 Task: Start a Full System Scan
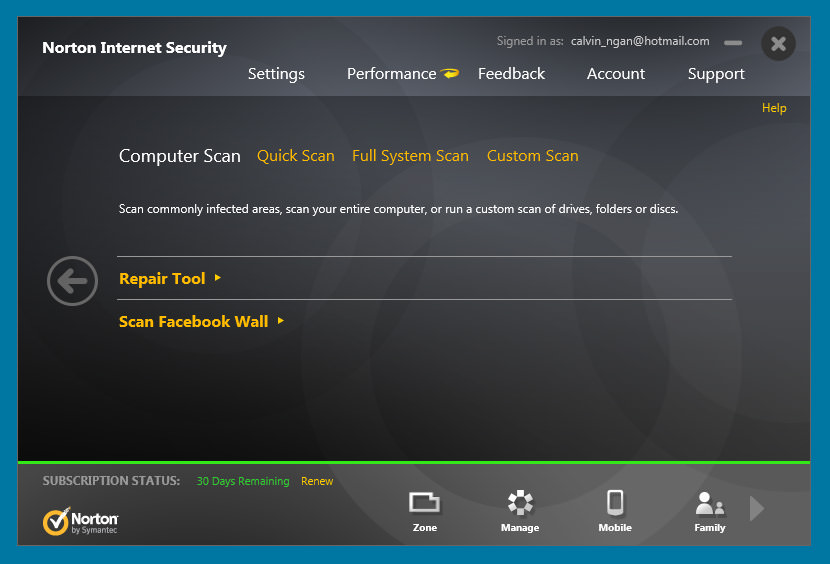click(x=410, y=156)
